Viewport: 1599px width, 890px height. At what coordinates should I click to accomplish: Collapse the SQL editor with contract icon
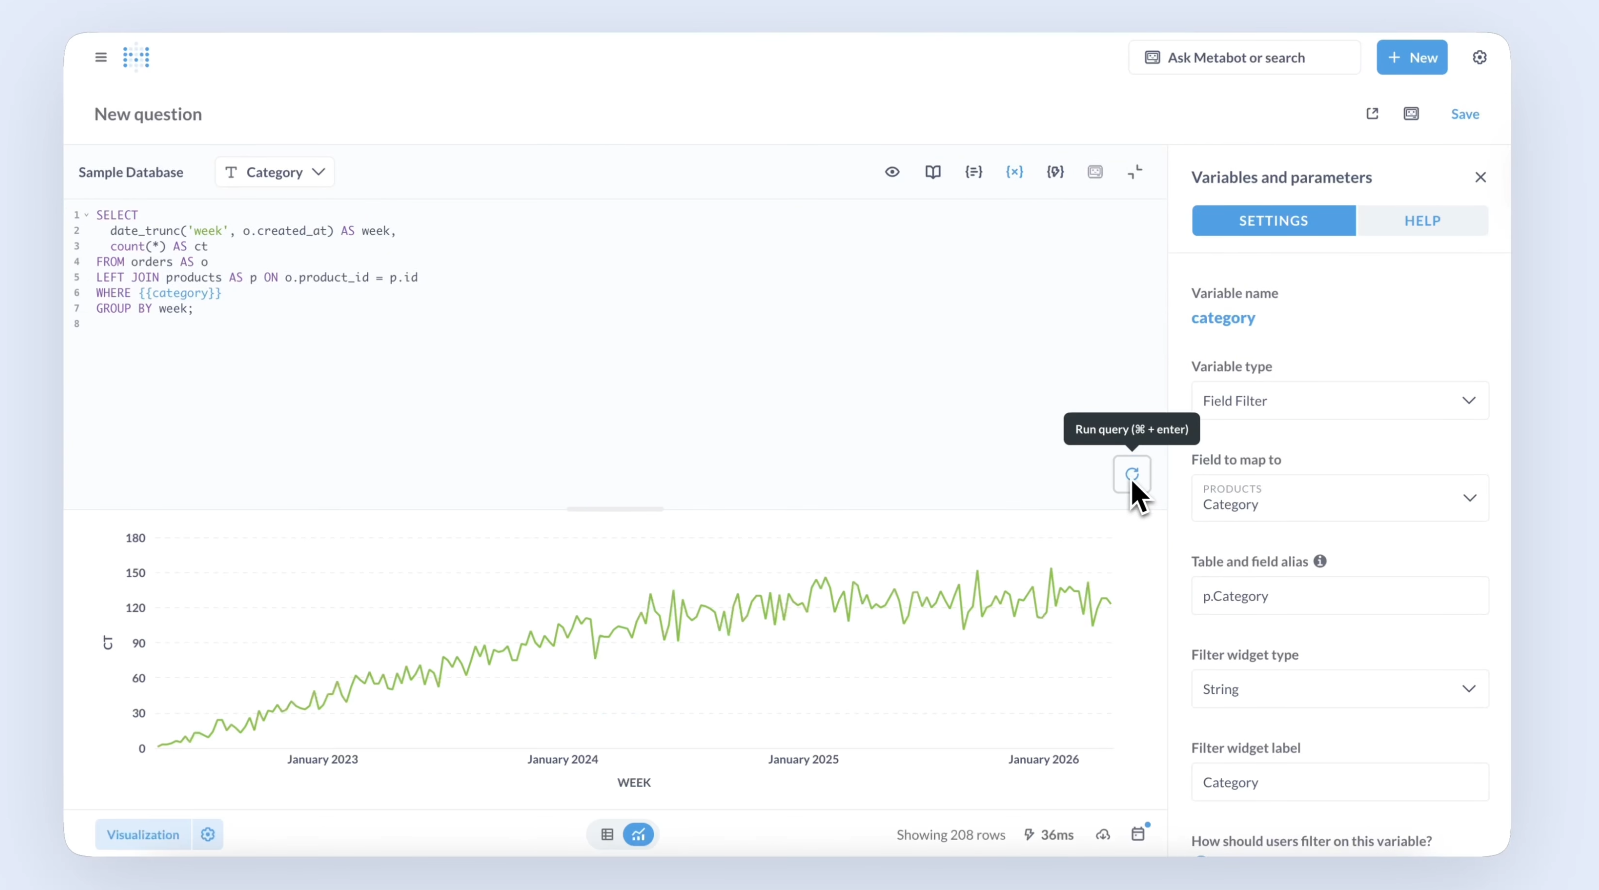(x=1135, y=172)
